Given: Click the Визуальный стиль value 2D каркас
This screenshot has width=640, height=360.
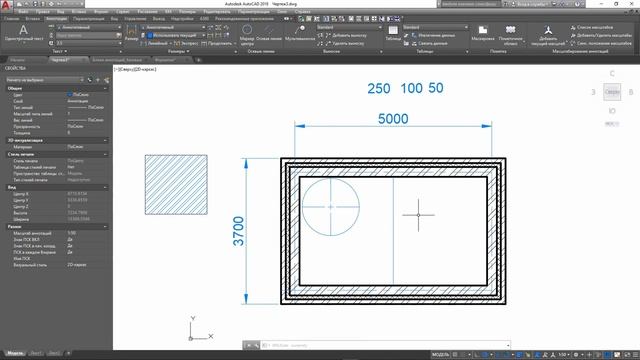Looking at the screenshot, I should click(x=77, y=265).
